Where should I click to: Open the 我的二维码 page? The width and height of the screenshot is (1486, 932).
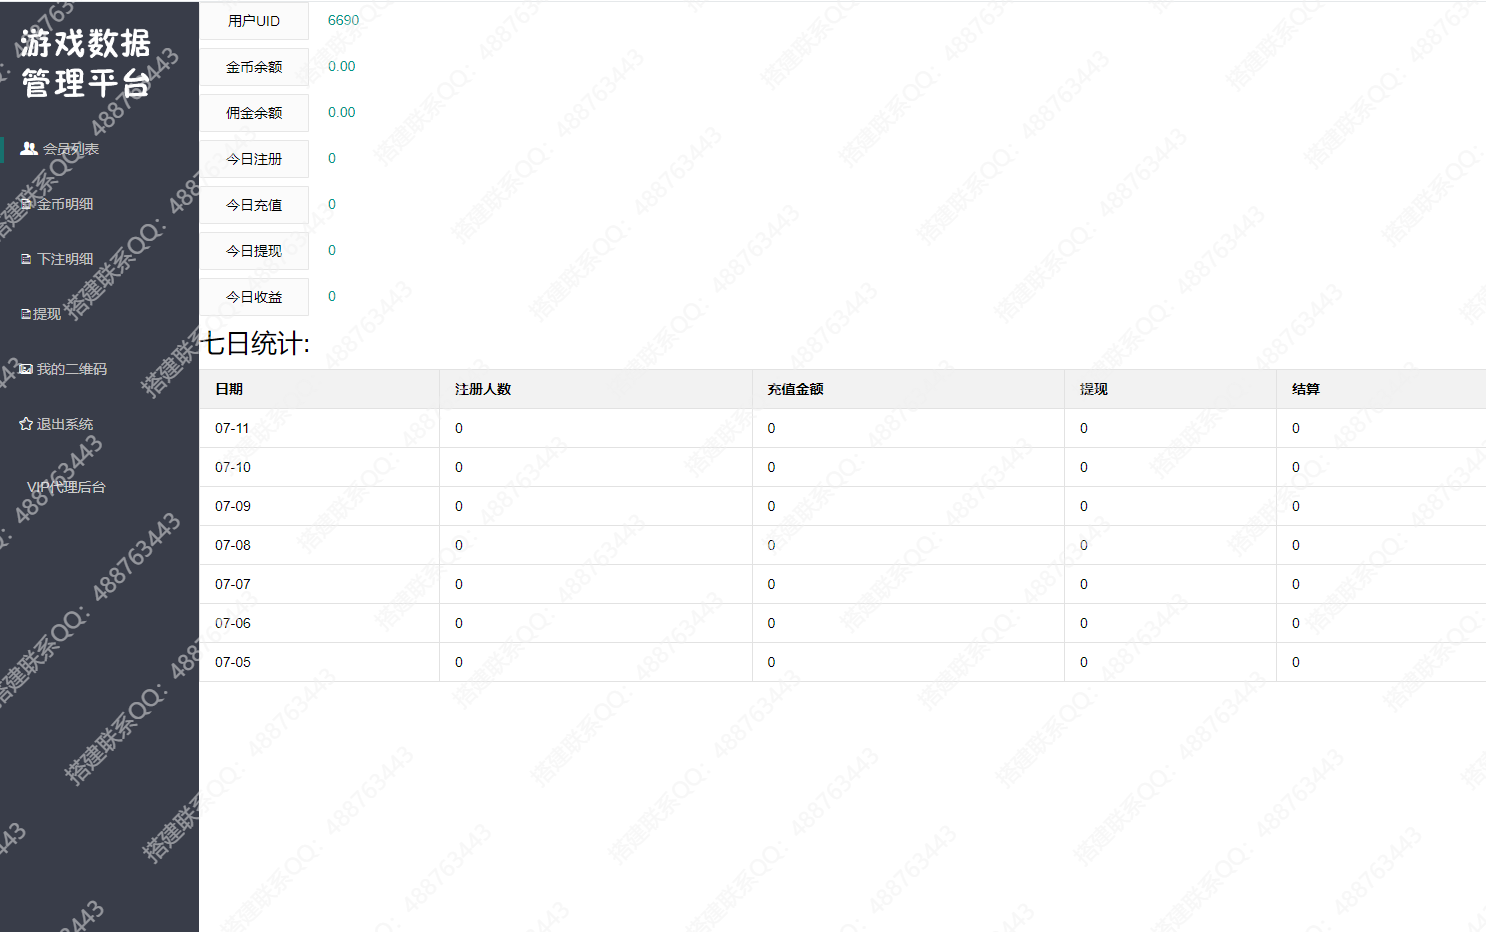[x=71, y=369]
